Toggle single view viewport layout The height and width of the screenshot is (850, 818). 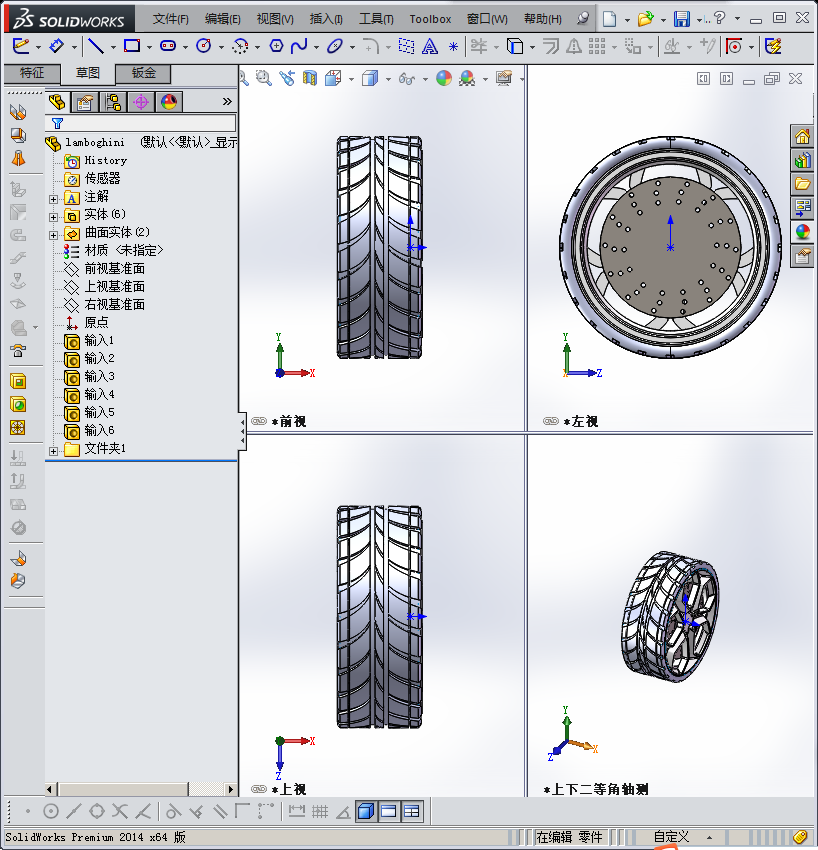pos(366,811)
